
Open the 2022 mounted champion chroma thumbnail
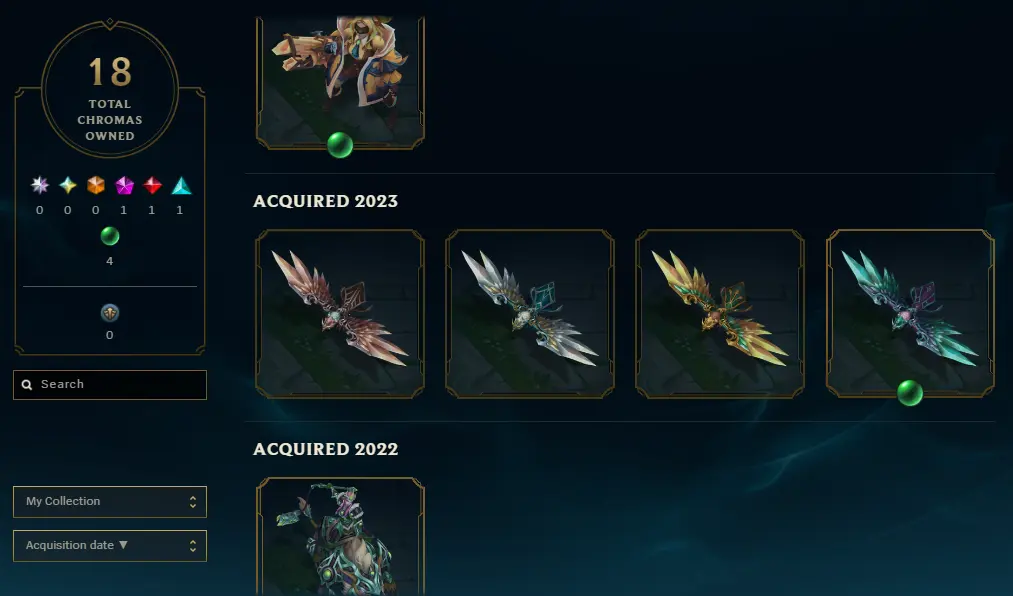[x=340, y=537]
